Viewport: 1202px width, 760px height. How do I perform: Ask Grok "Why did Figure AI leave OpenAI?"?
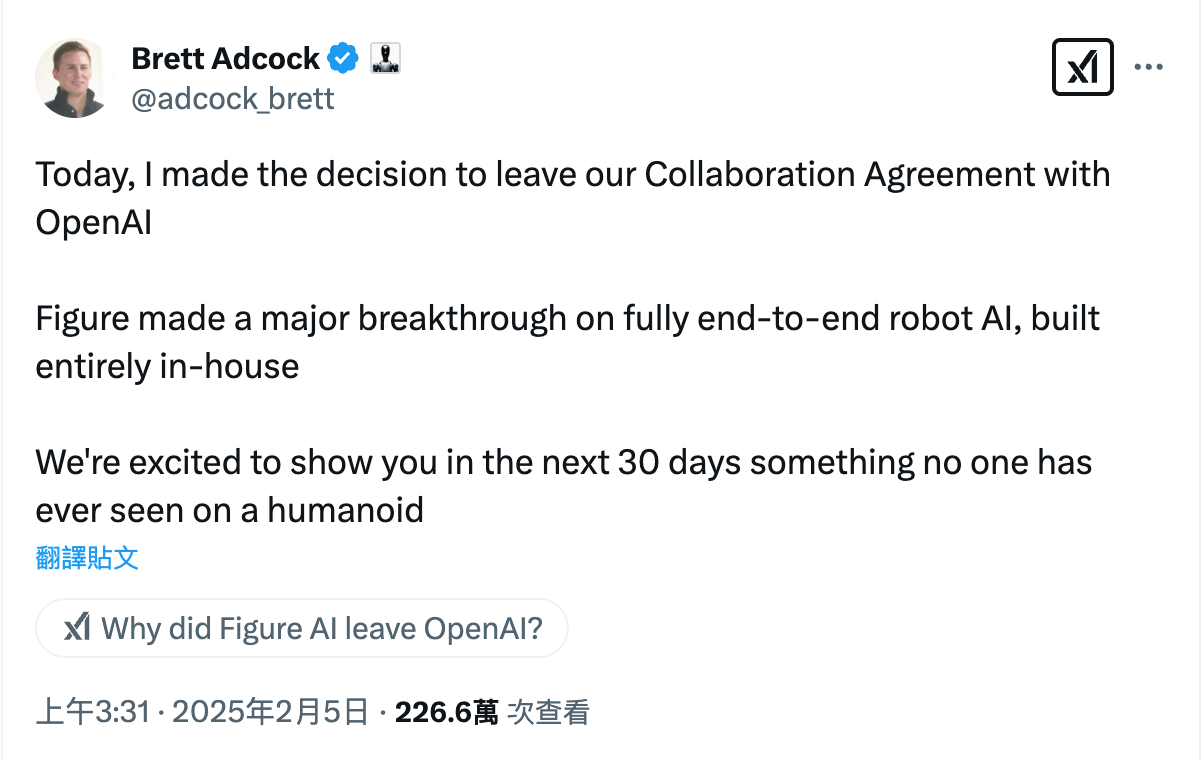302,629
